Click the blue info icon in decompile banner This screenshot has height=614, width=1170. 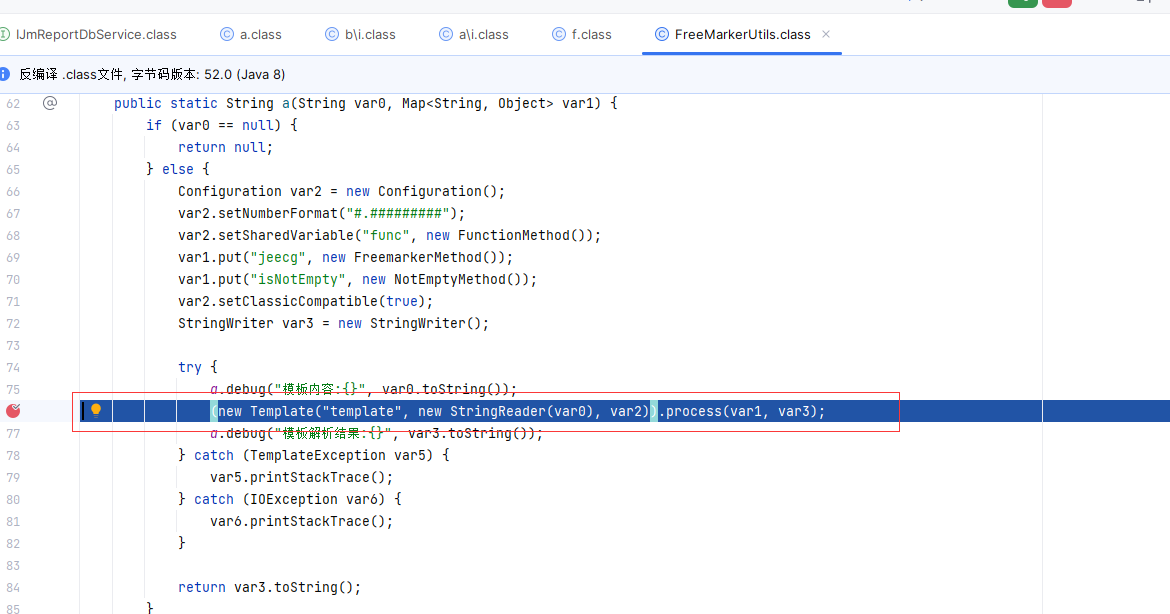(4, 74)
